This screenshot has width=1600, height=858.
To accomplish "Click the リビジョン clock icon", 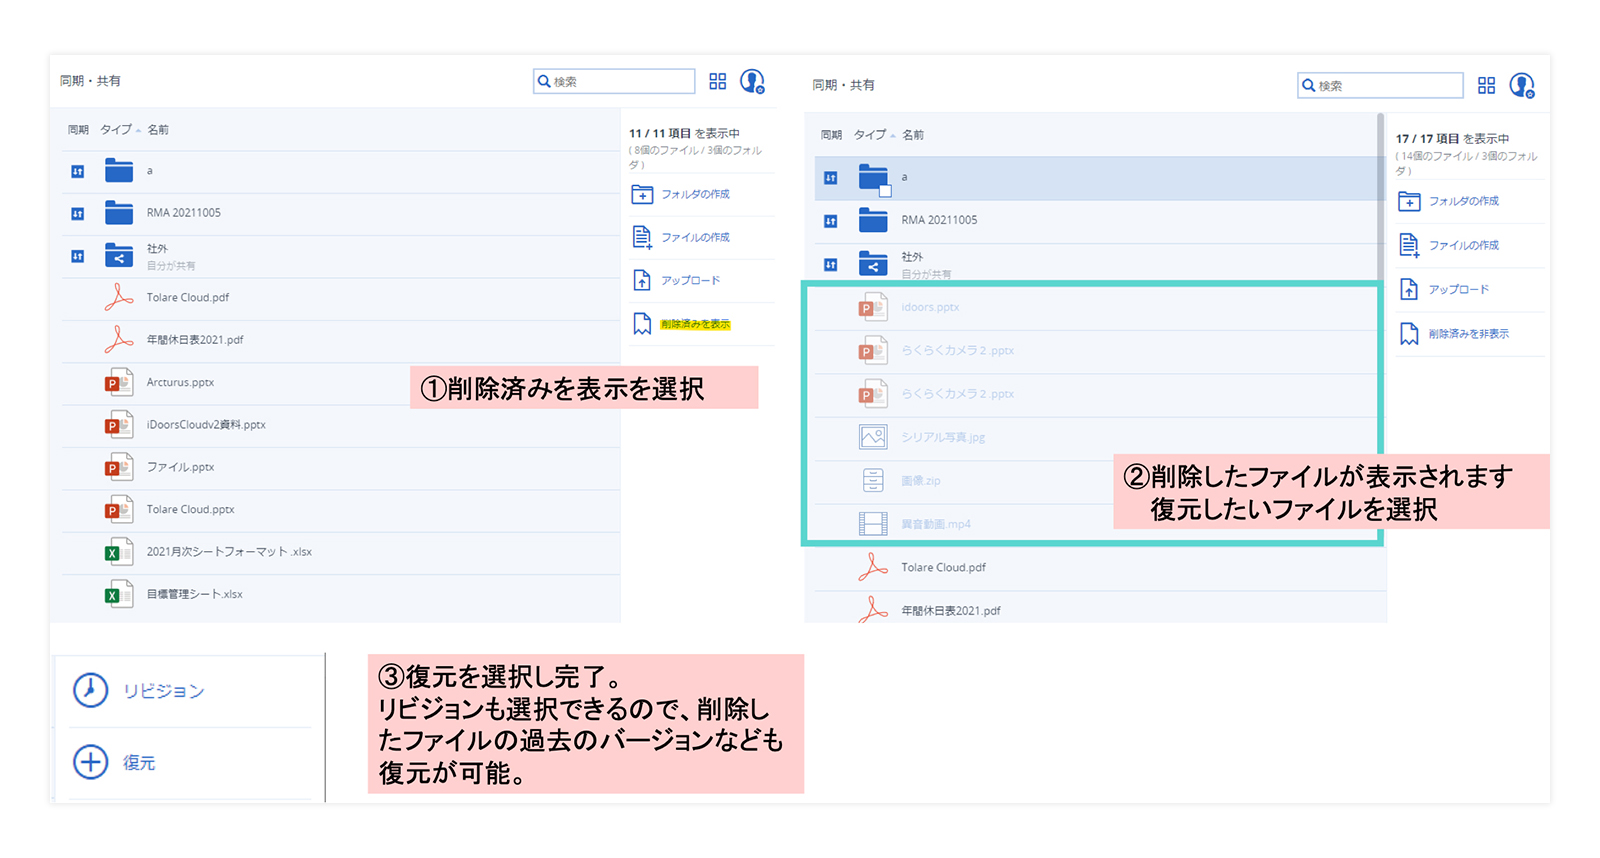I will tap(90, 690).
